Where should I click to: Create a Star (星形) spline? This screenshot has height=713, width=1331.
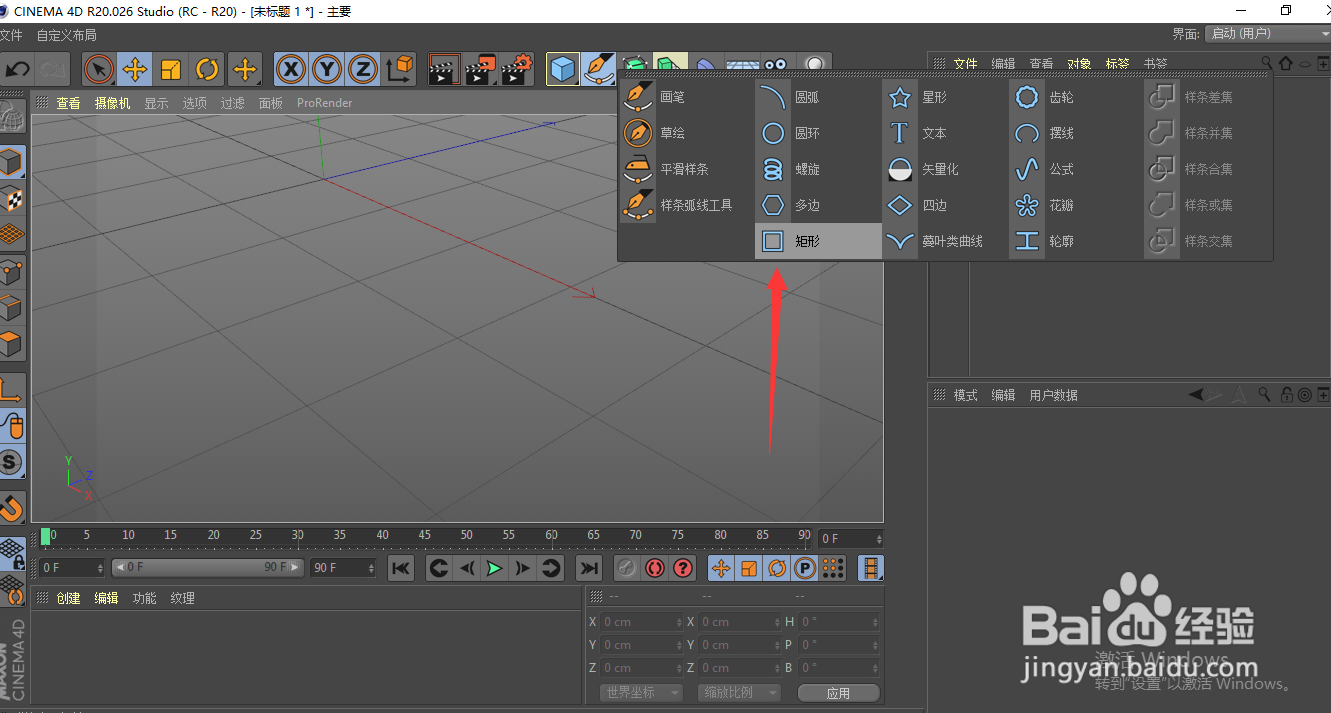coord(945,97)
